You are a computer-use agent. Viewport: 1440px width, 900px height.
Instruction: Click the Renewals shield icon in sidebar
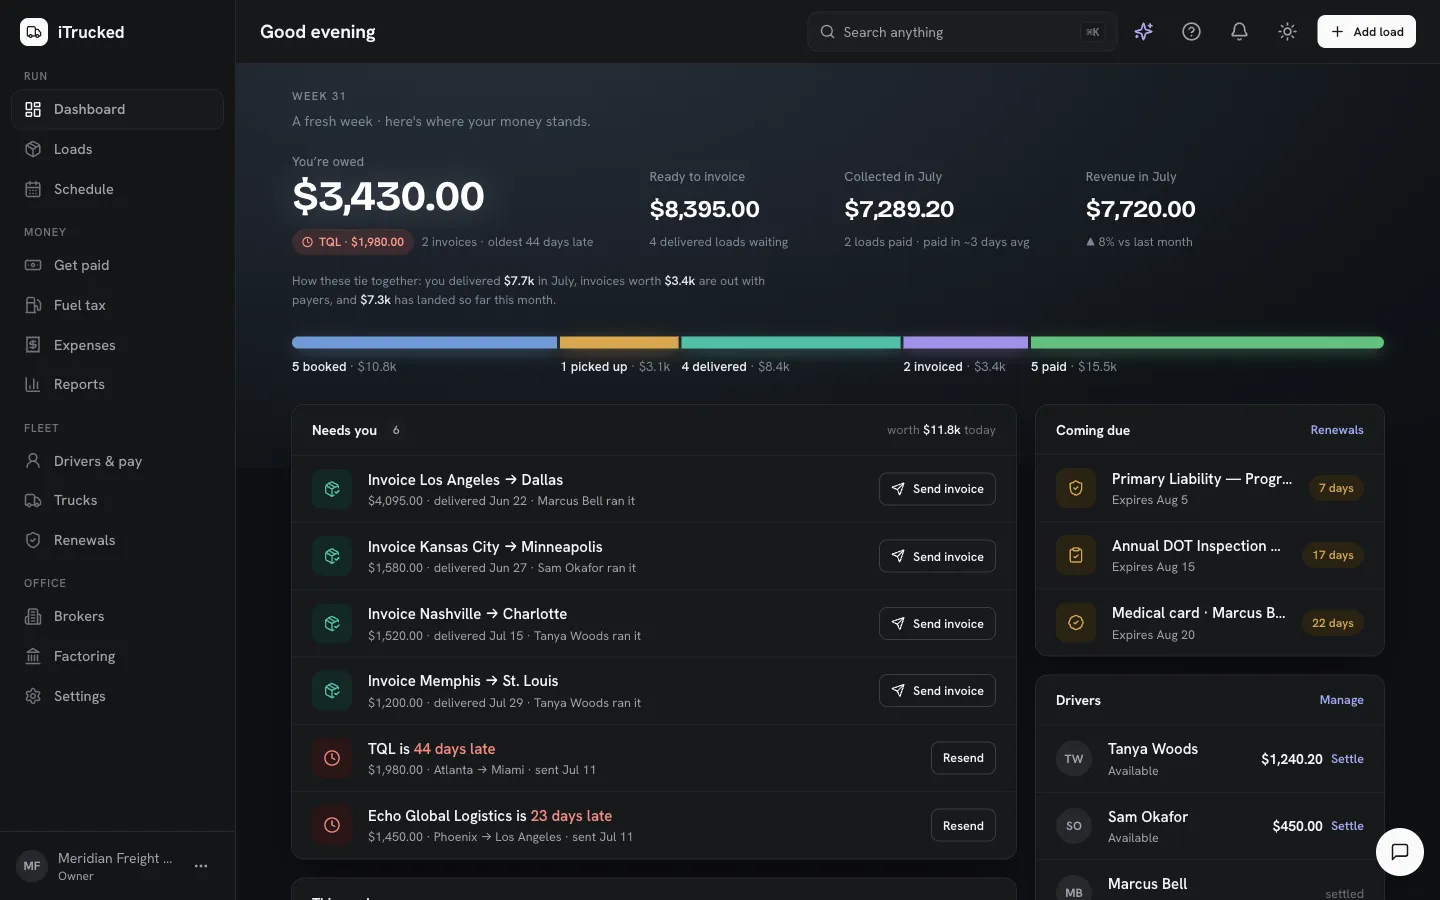[33, 540]
